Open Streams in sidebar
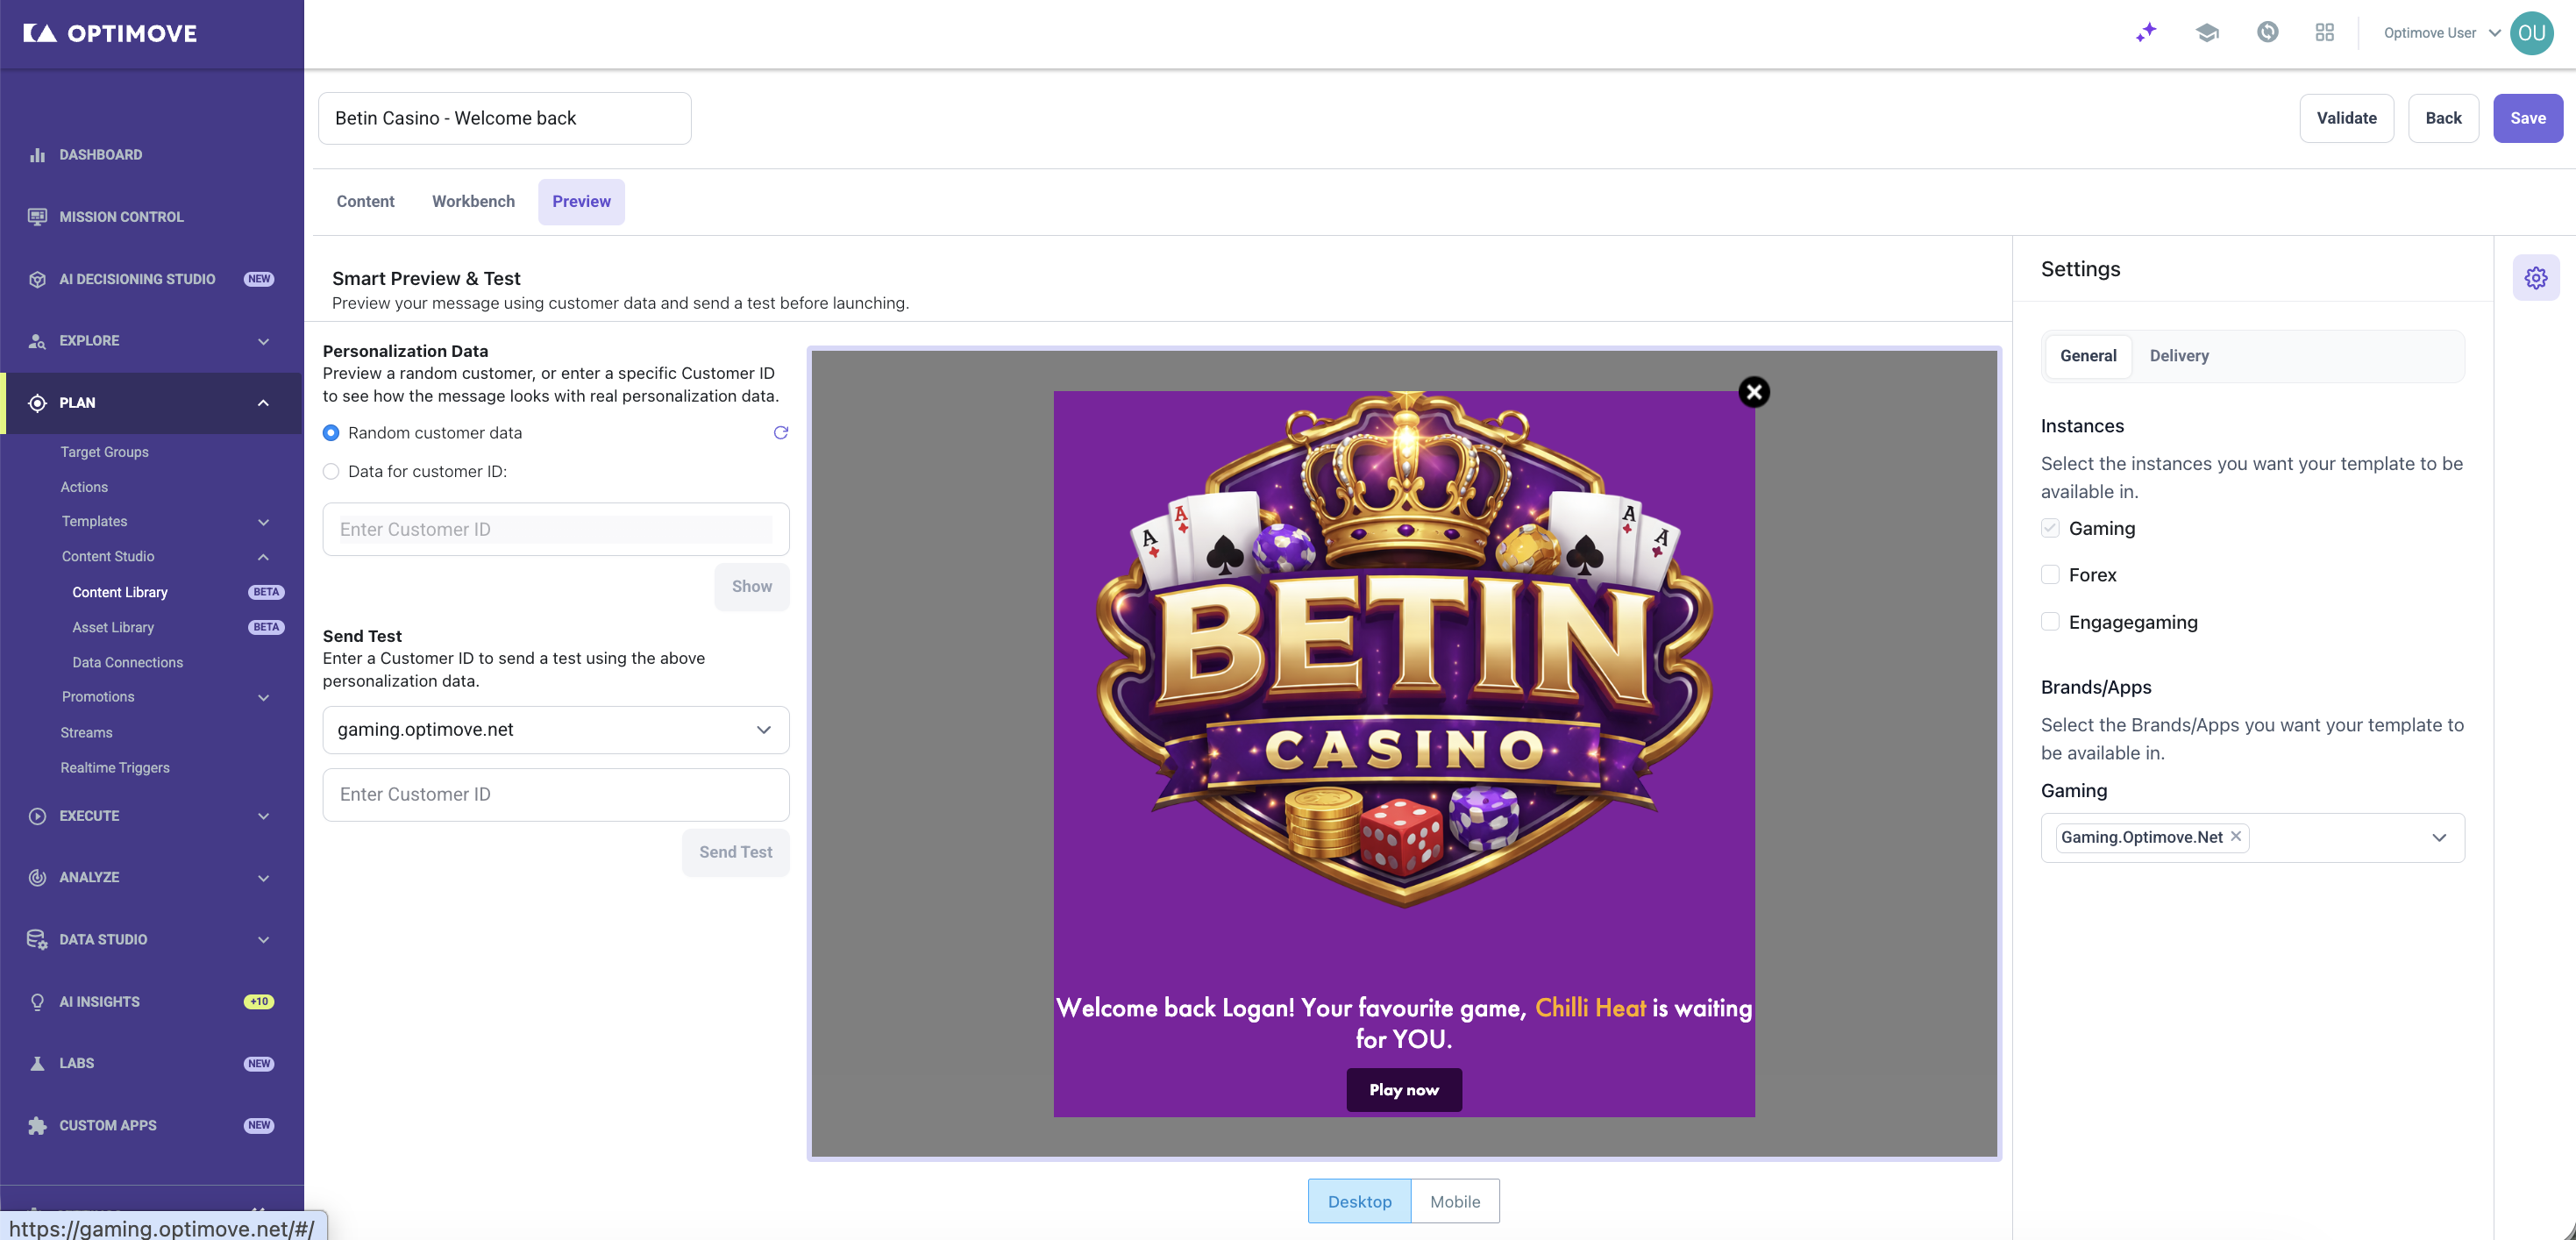Viewport: 2576px width, 1240px height. click(86, 732)
